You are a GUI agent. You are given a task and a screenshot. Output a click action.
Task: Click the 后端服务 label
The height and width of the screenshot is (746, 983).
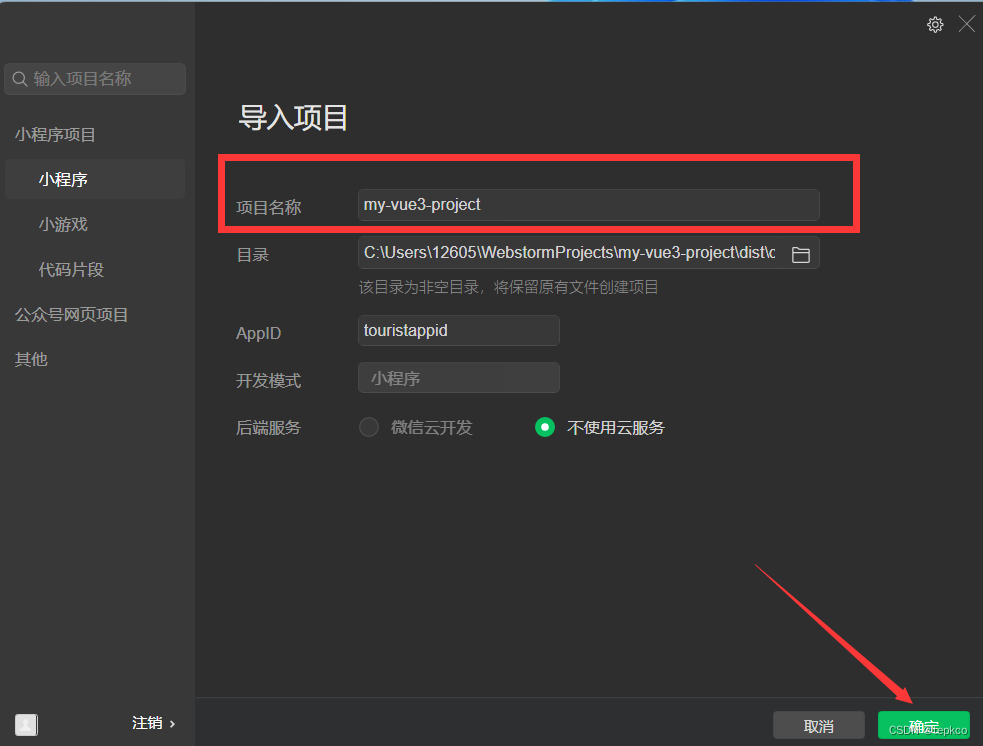269,428
